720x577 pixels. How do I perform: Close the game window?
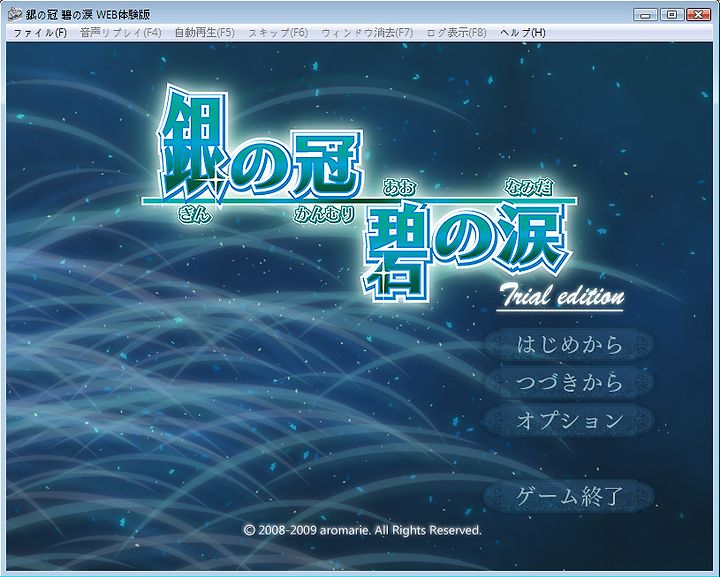tap(698, 15)
